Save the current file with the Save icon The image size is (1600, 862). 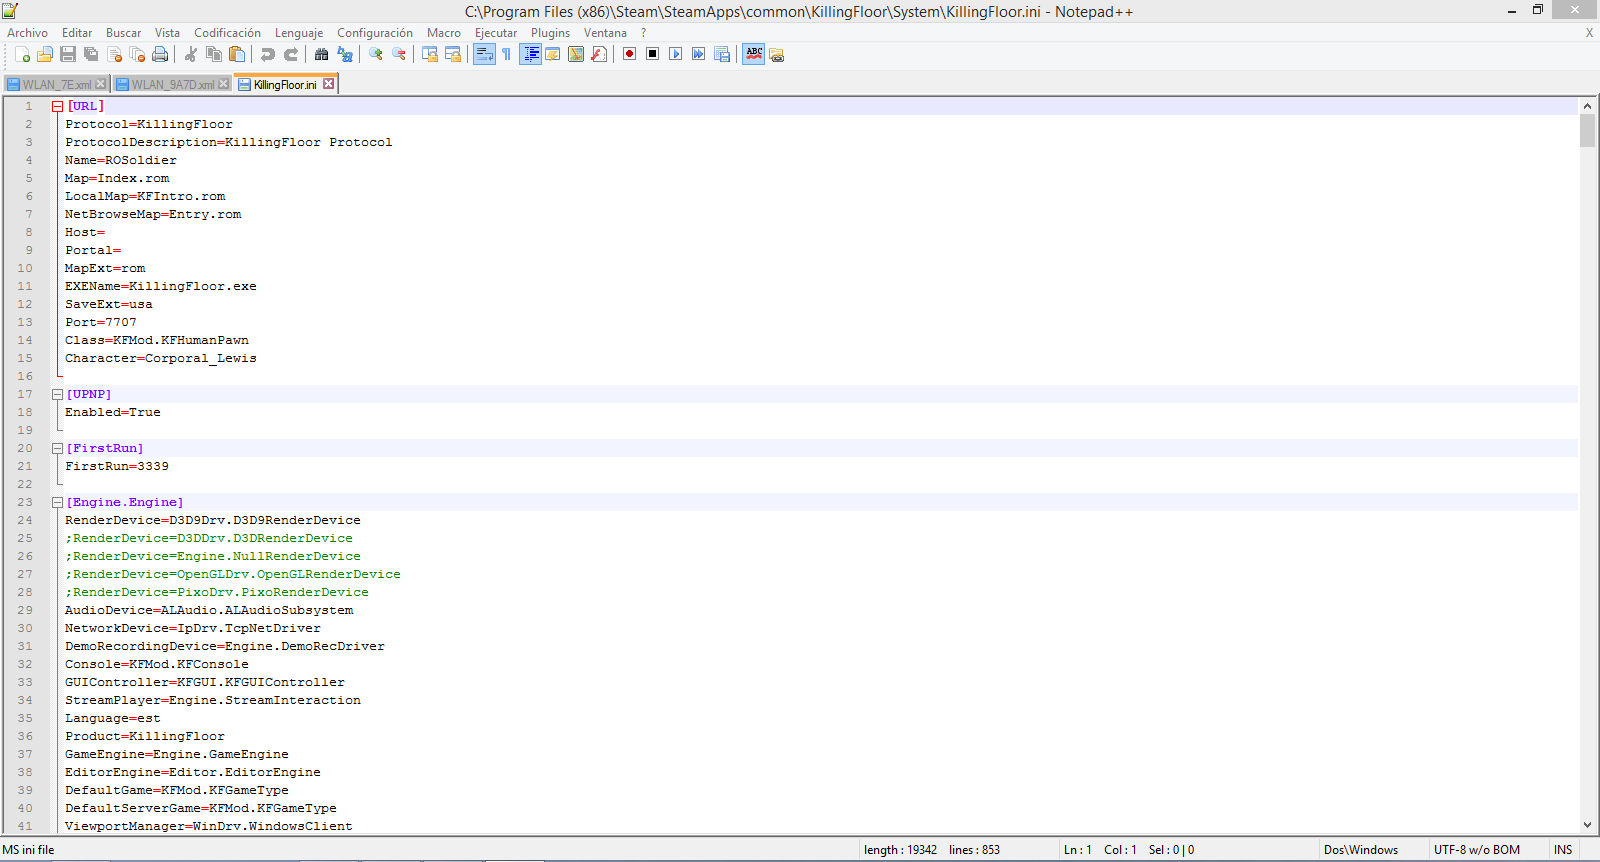coord(68,54)
